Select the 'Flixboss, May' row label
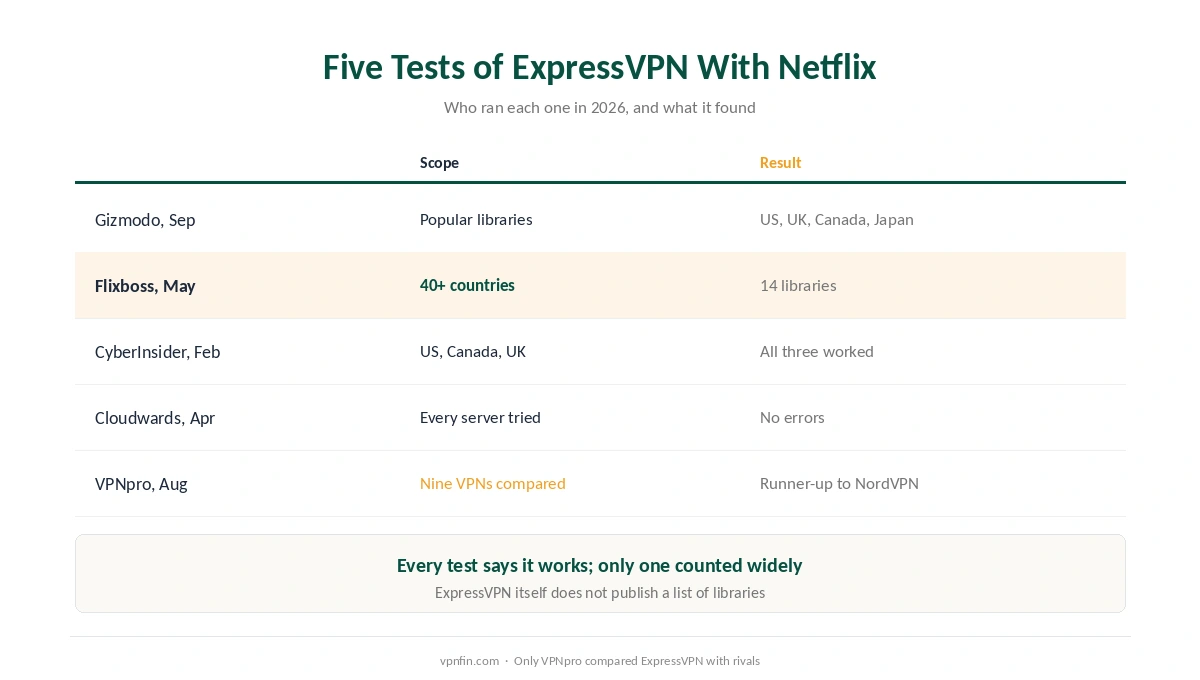Viewport: 1200px width, 680px height. 145,286
